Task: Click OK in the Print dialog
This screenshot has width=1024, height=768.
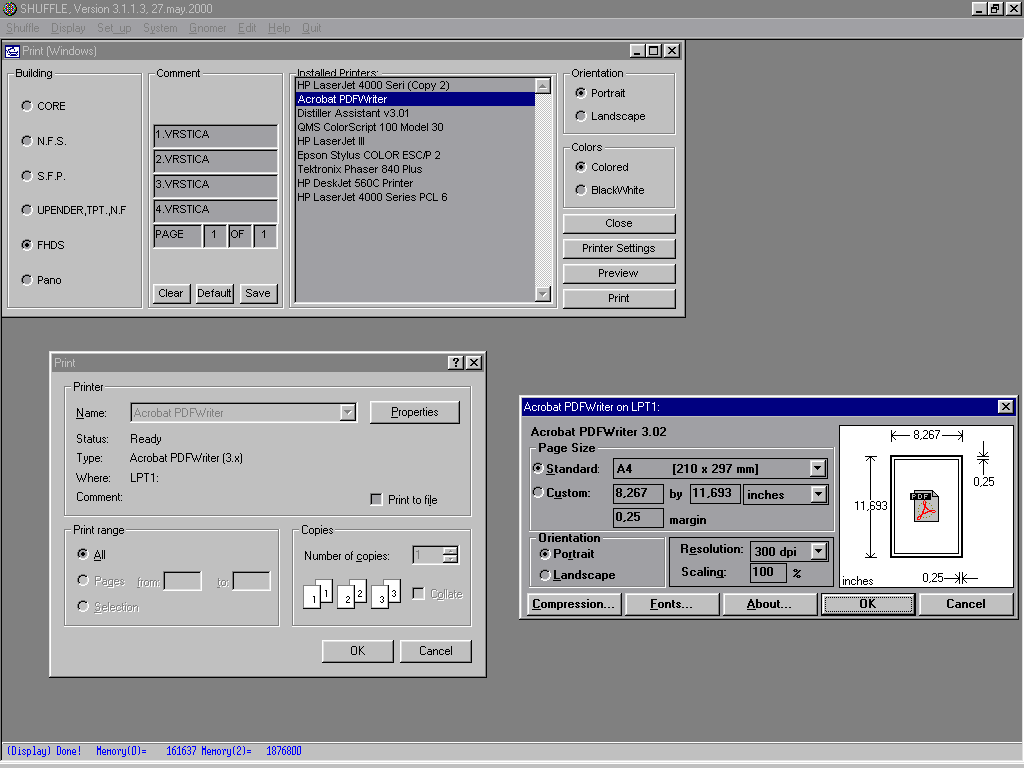Action: point(358,651)
